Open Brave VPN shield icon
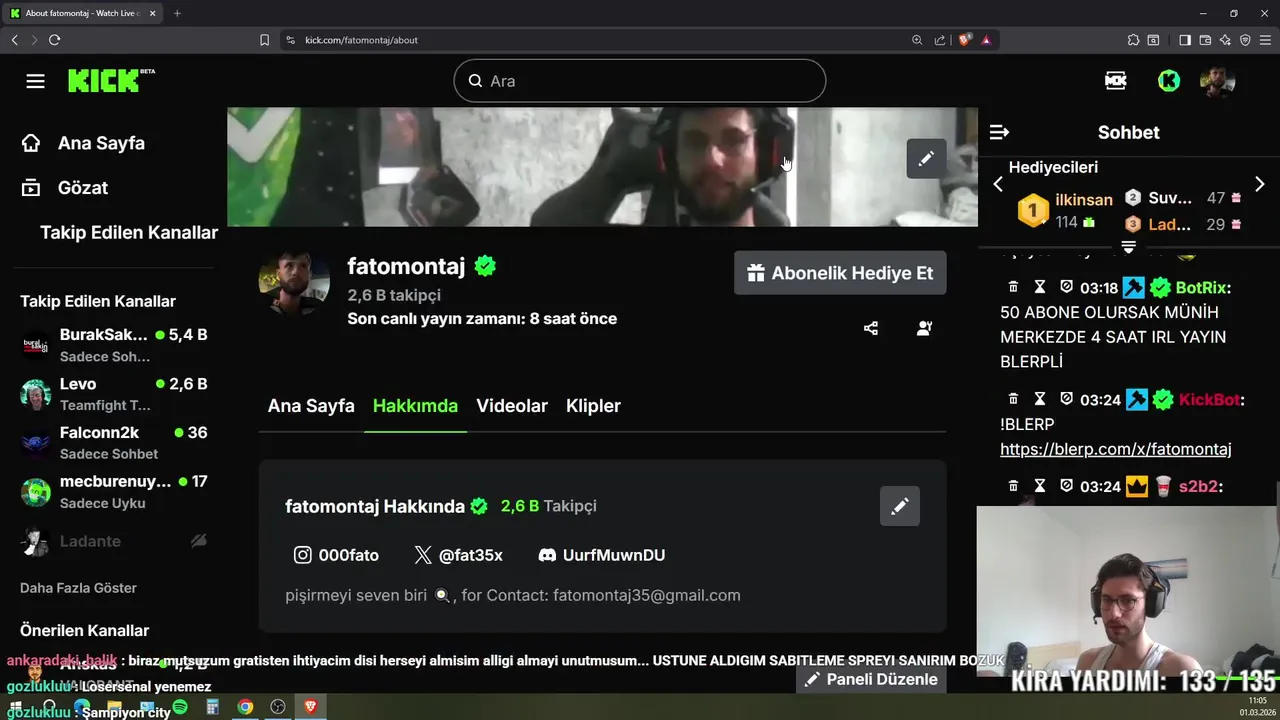The width and height of the screenshot is (1280, 720). pyautogui.click(x=1245, y=40)
